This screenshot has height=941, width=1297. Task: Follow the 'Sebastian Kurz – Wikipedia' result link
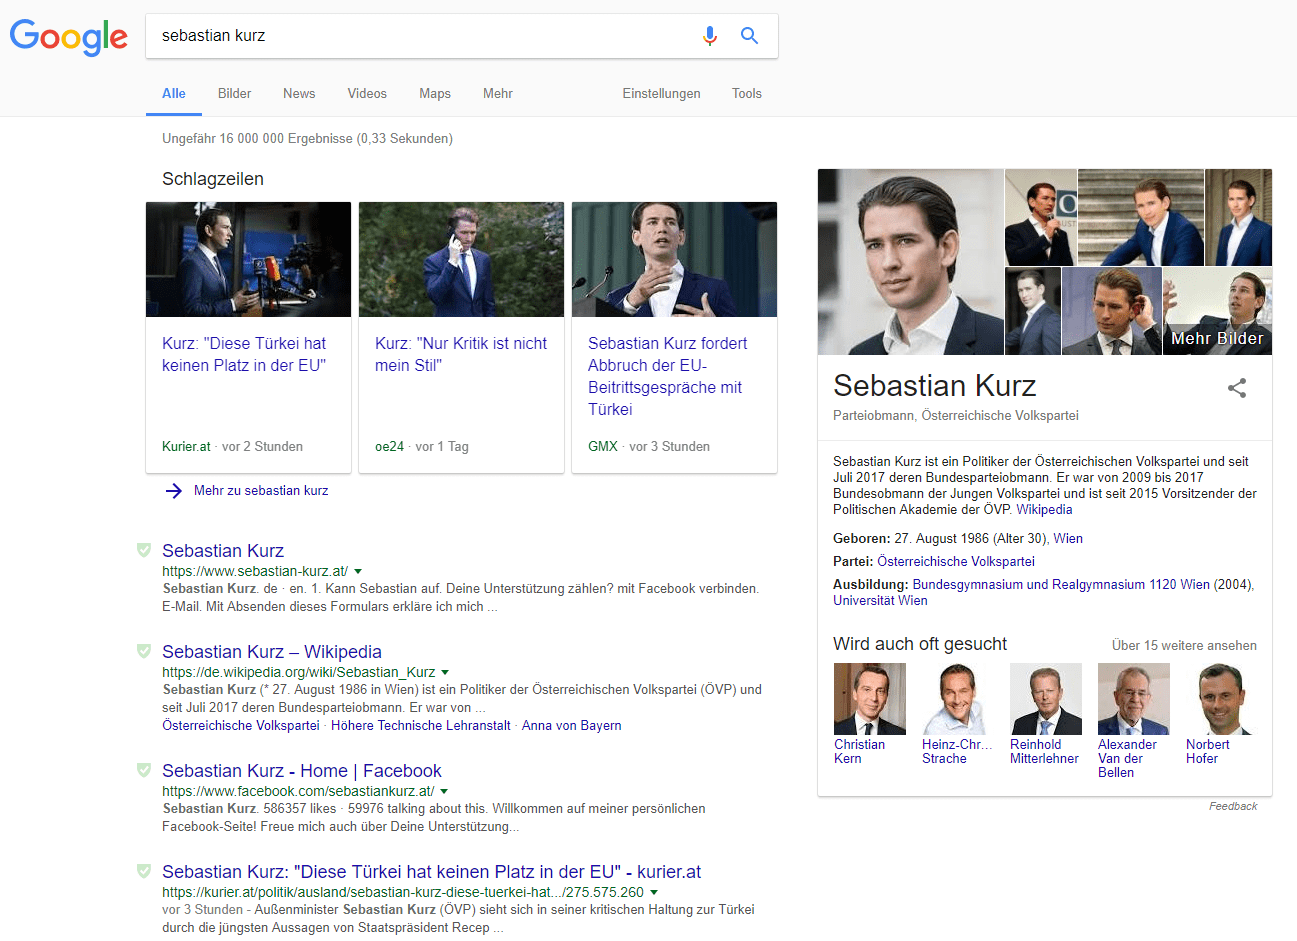coord(271,651)
